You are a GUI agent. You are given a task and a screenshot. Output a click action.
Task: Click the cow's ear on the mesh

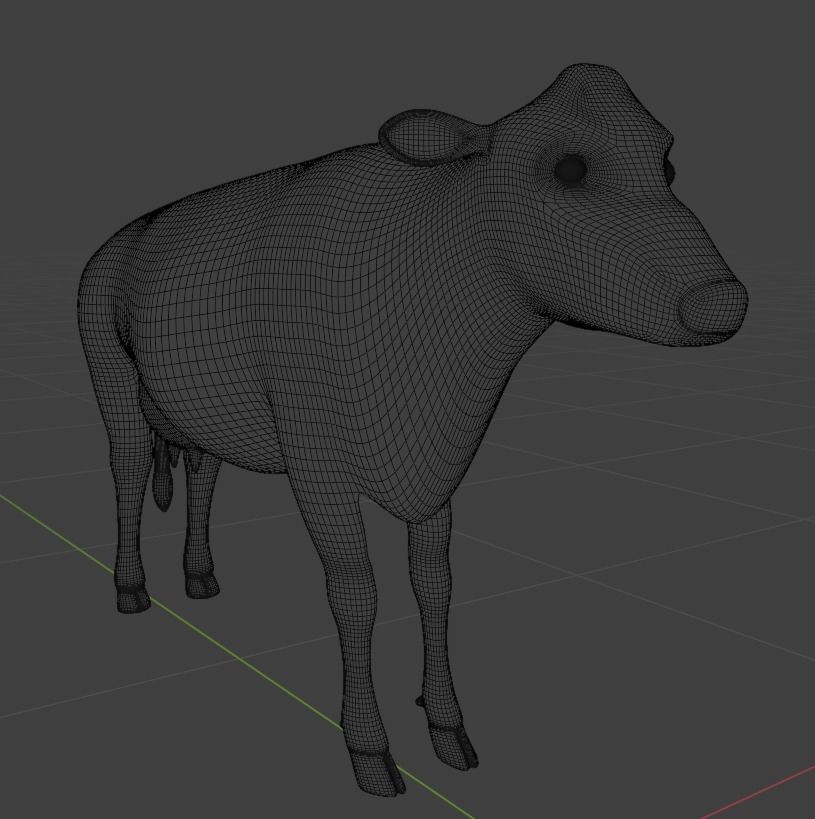click(429, 137)
